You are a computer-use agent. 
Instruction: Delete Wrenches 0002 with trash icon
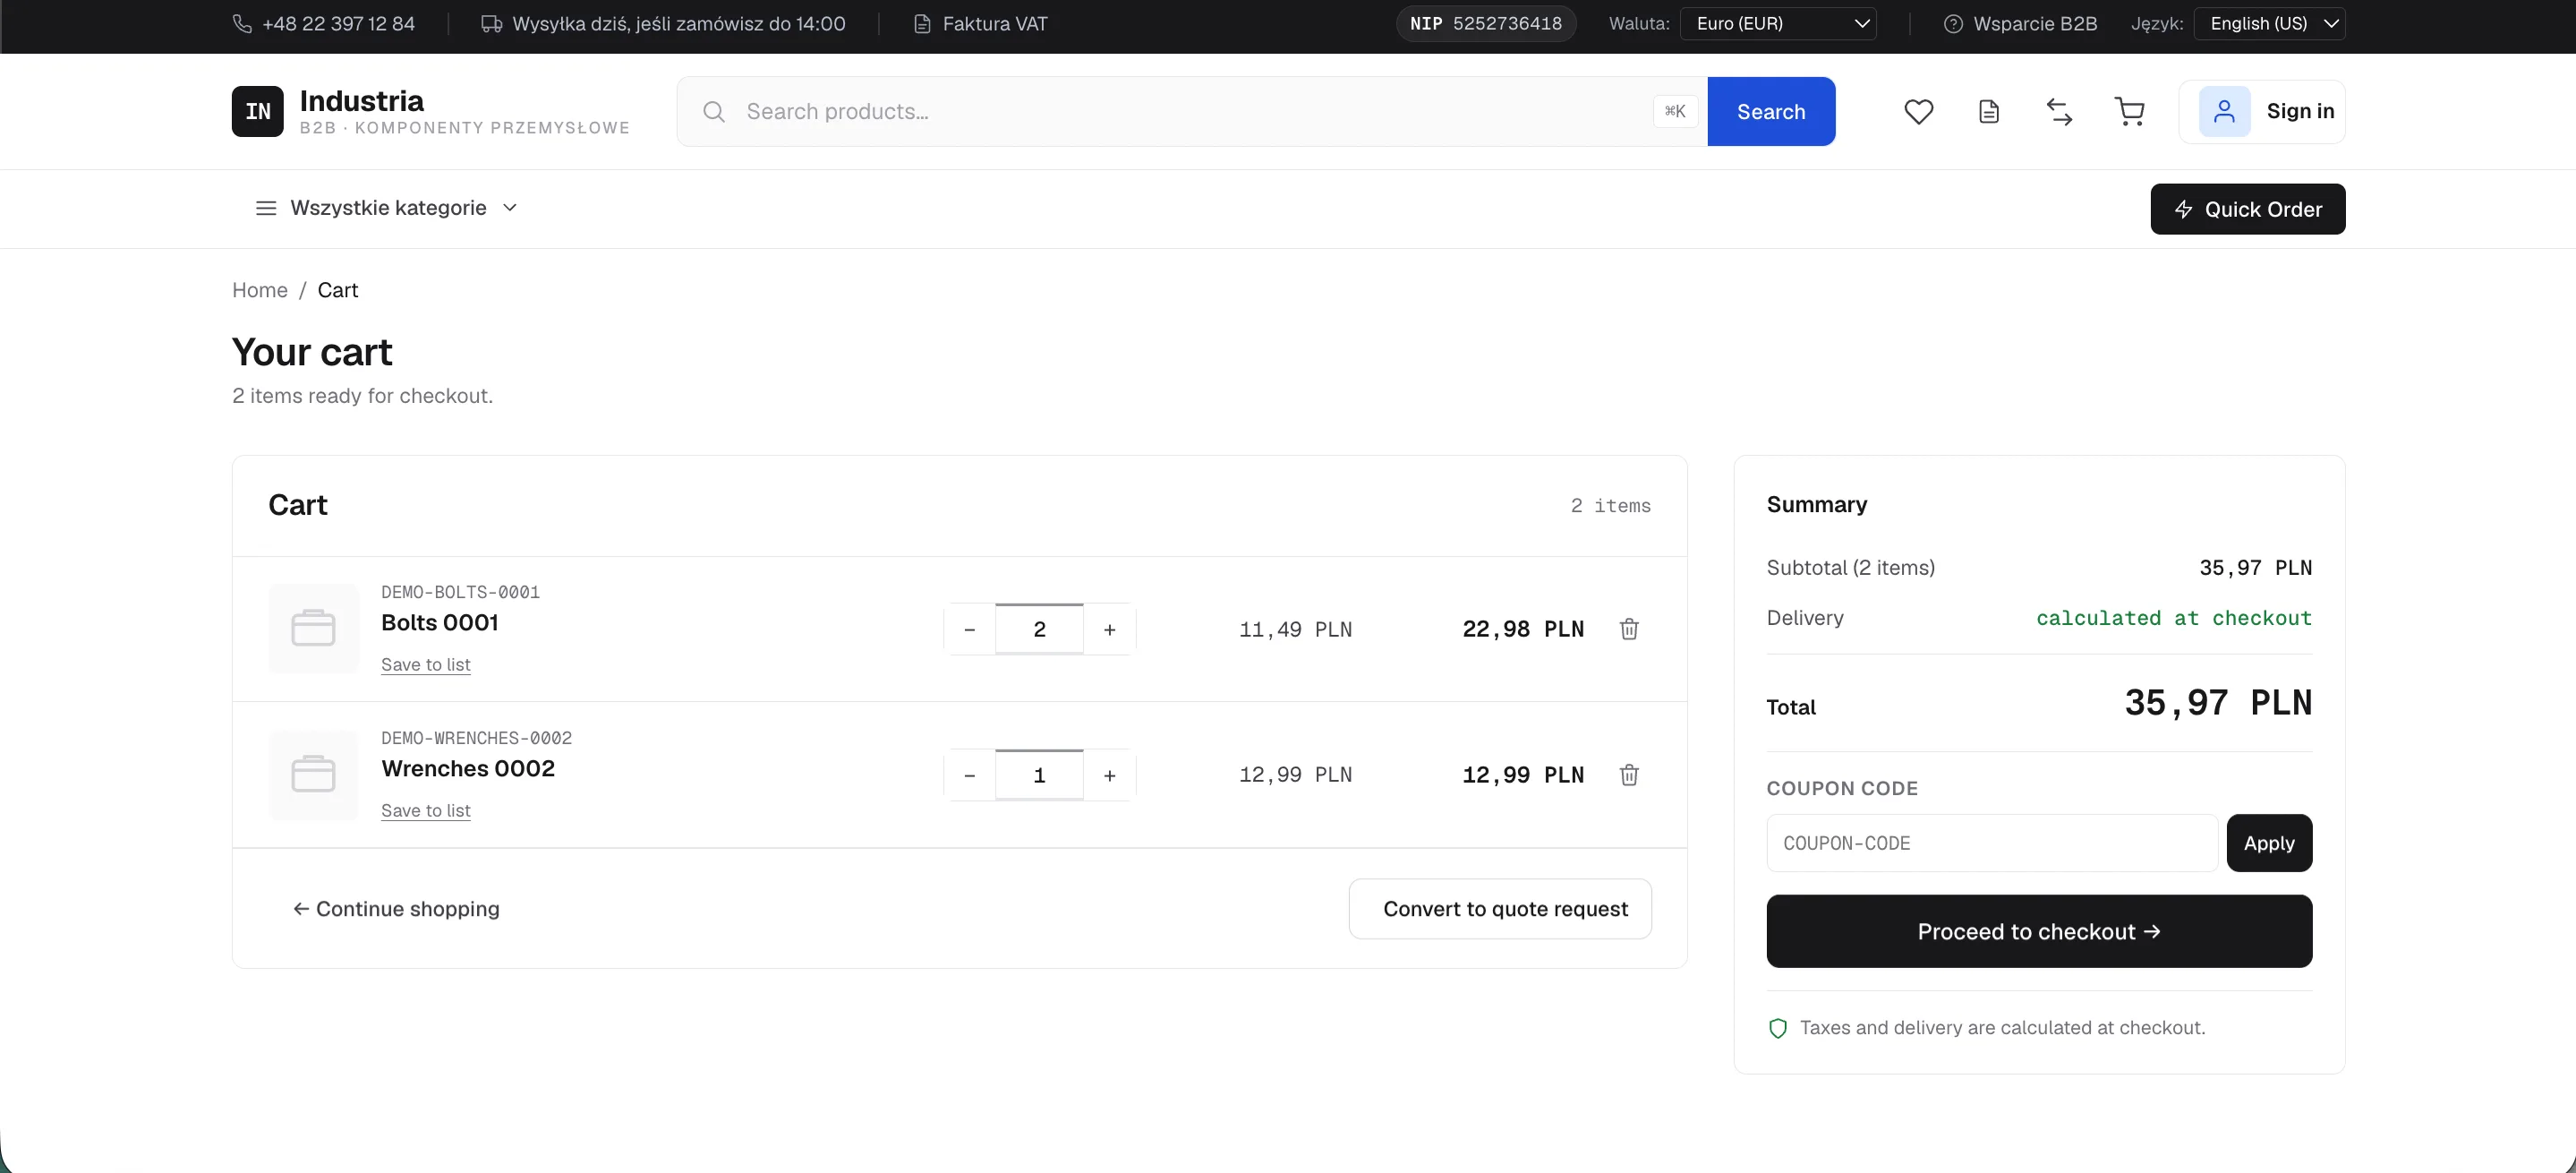[x=1629, y=775]
